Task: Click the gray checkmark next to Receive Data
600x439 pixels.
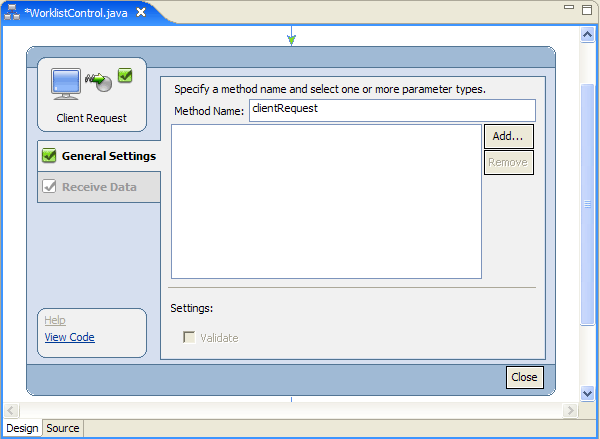Action: tap(49, 186)
